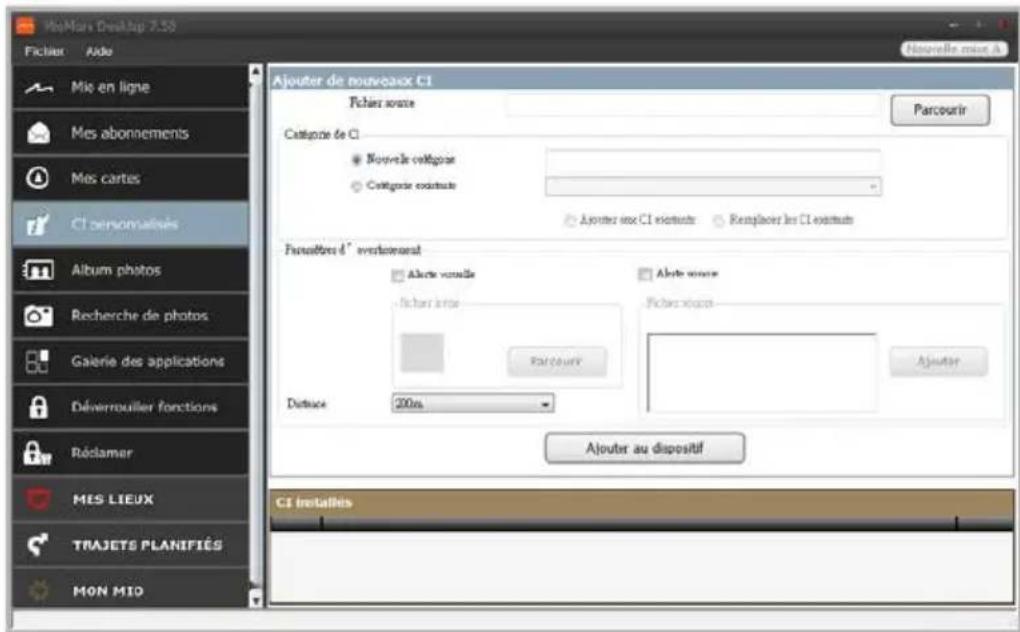Viewport: 1020px width, 632px height.
Task: Click the sound files list box
Action: pyautogui.click(x=762, y=373)
